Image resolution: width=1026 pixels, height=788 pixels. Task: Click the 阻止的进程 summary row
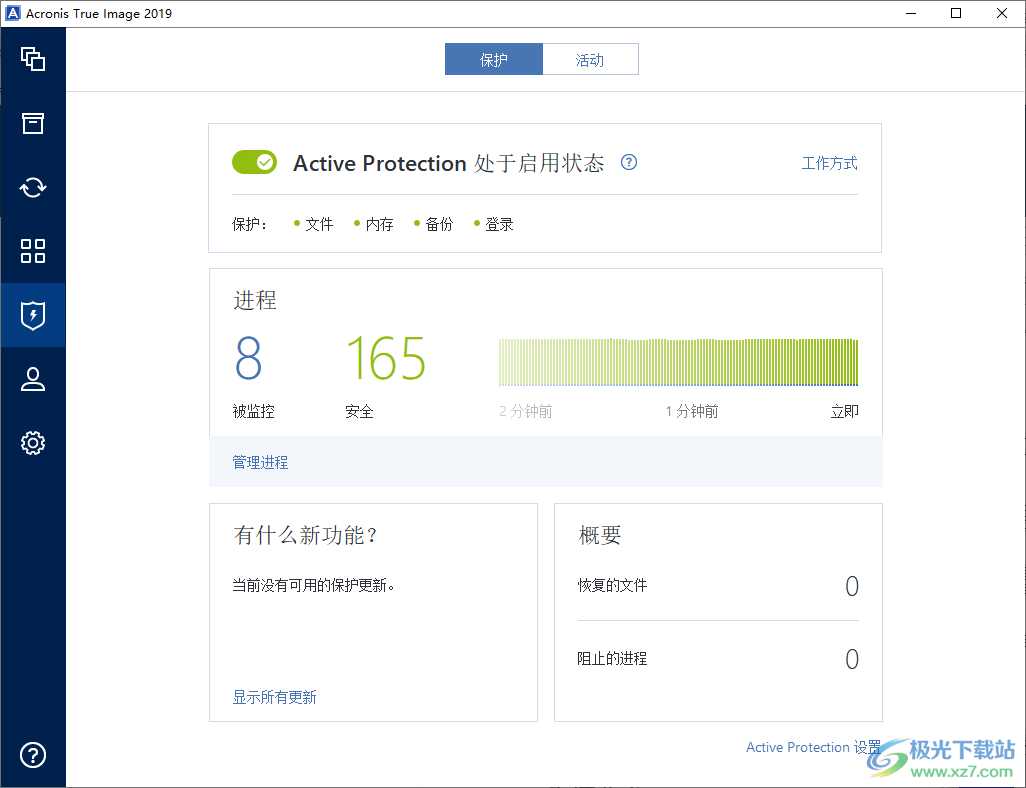(718, 658)
